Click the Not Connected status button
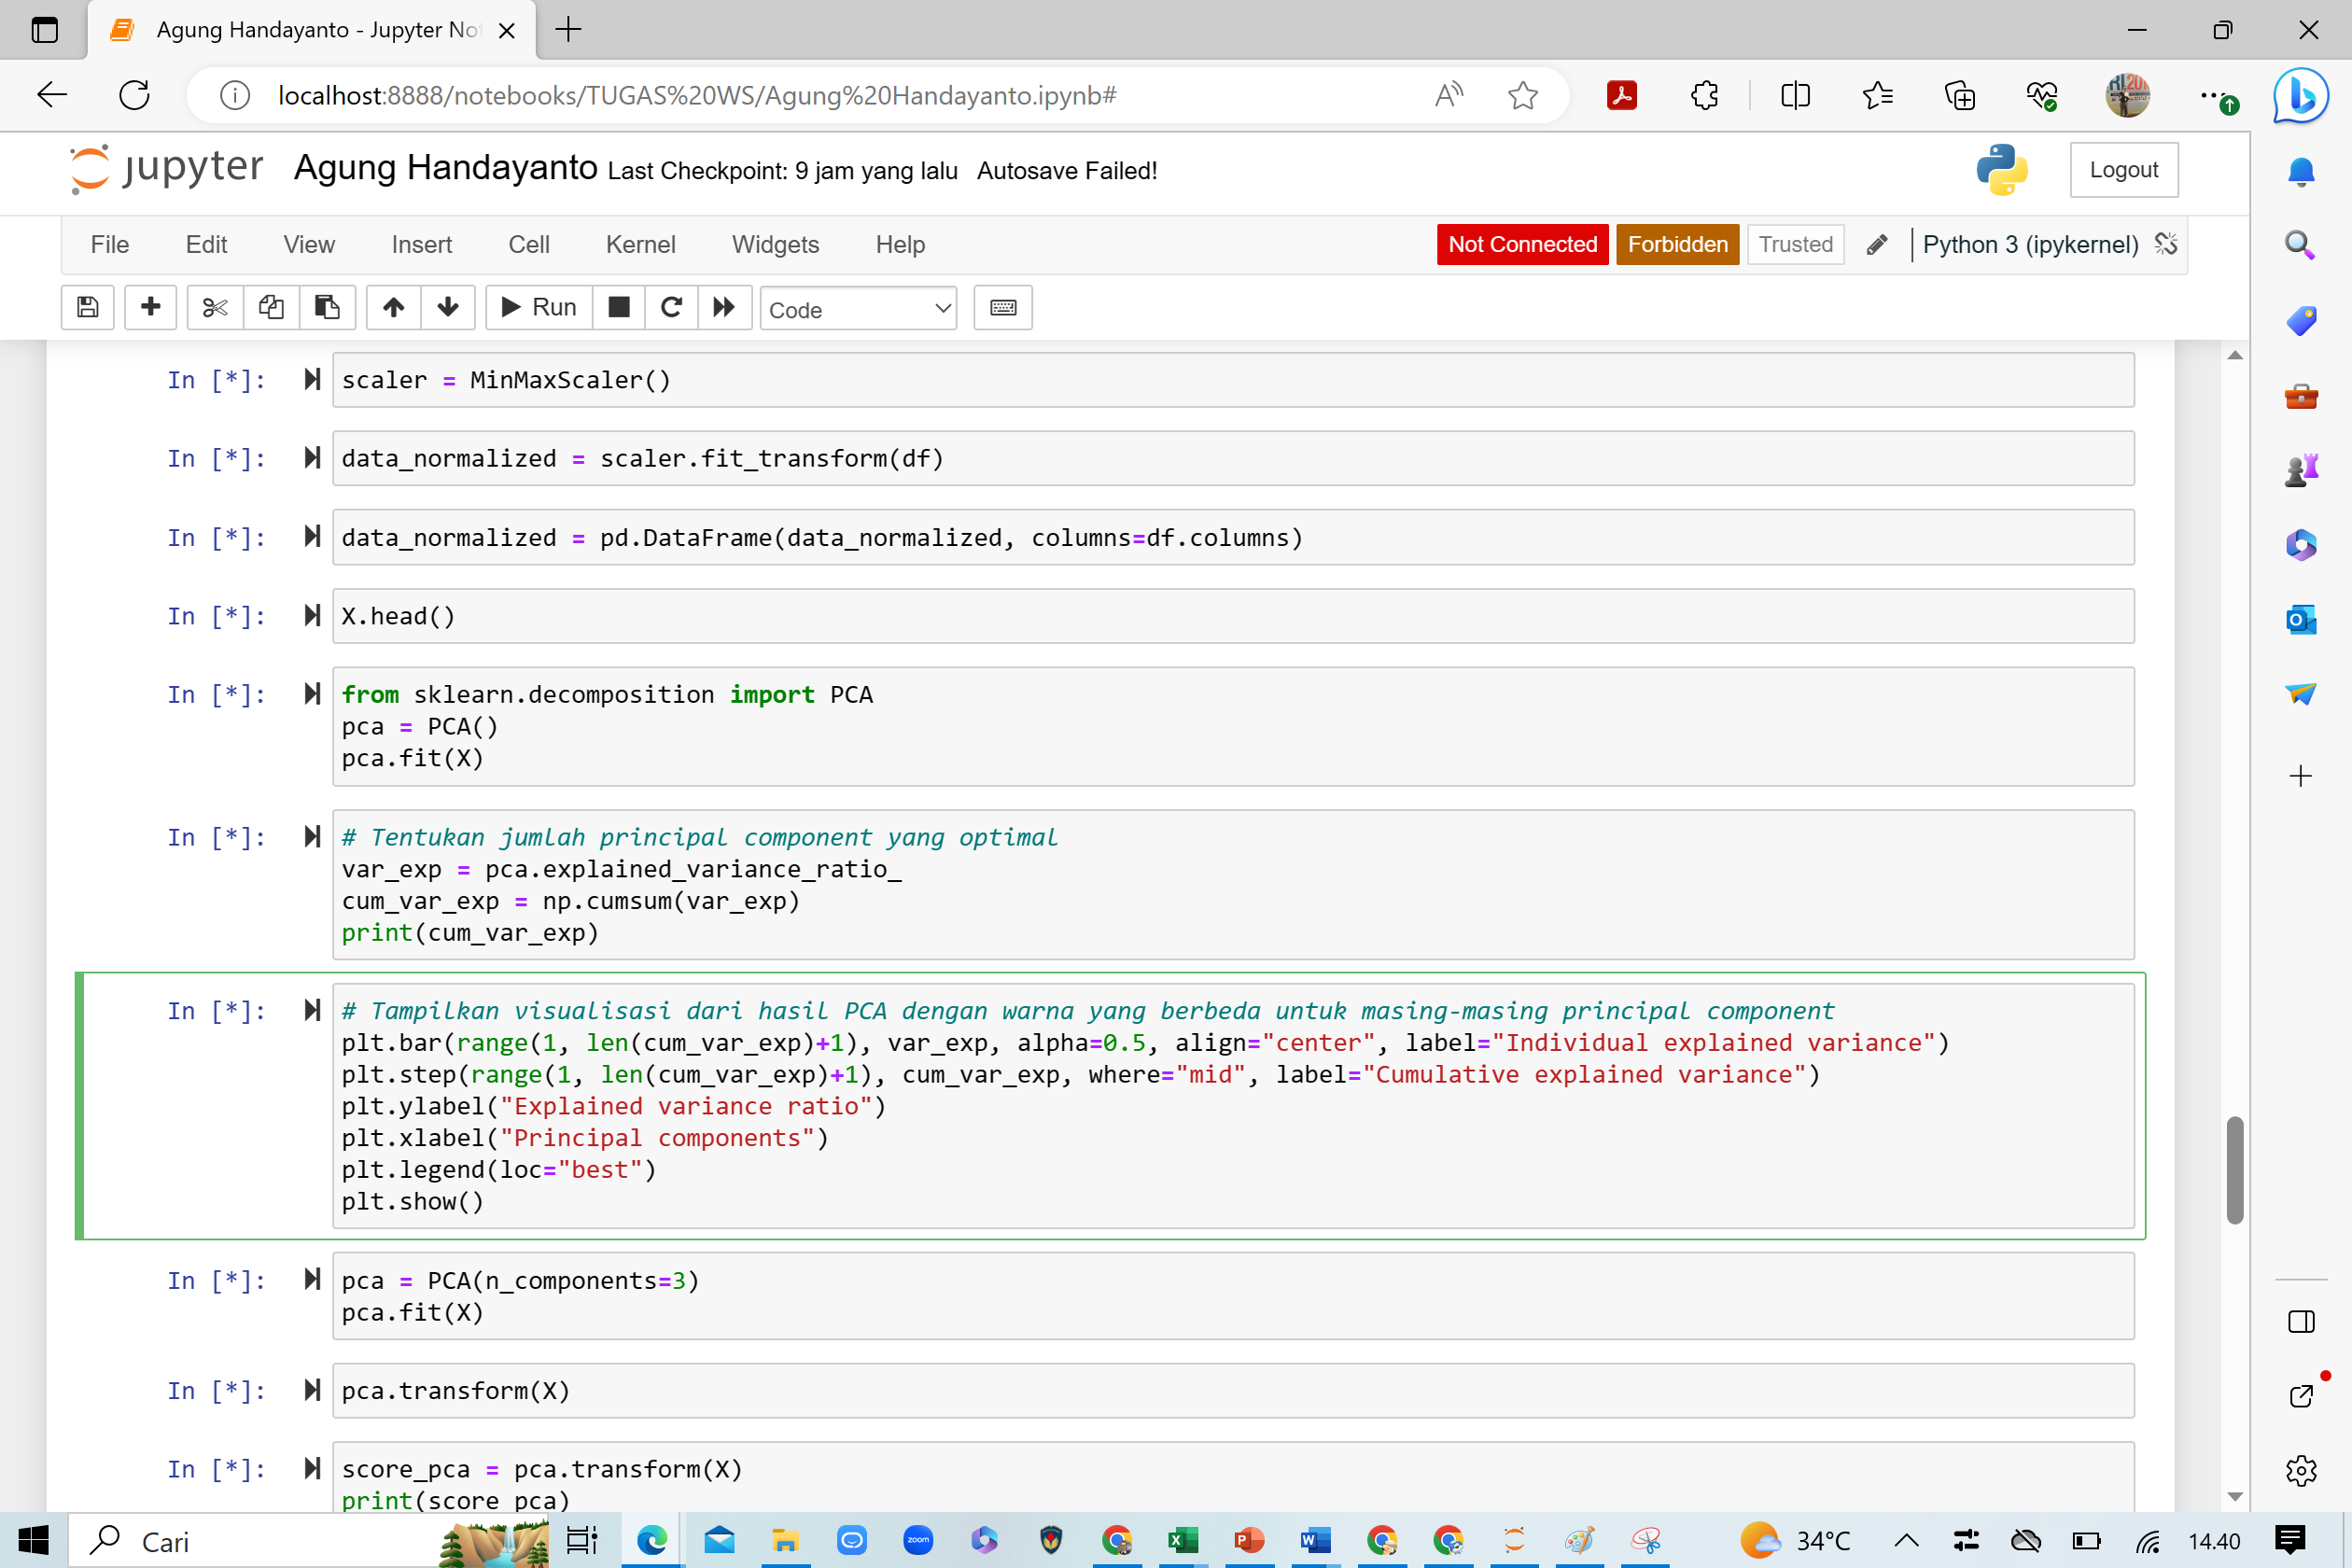 click(1522, 244)
